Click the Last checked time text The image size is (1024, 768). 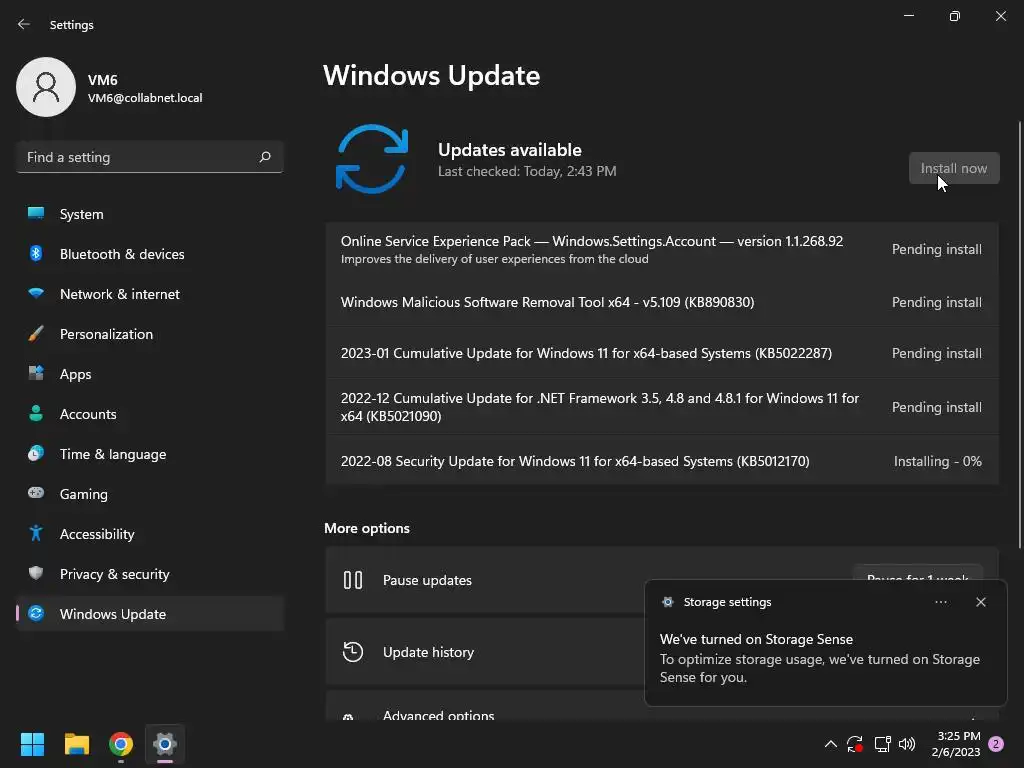pos(527,171)
